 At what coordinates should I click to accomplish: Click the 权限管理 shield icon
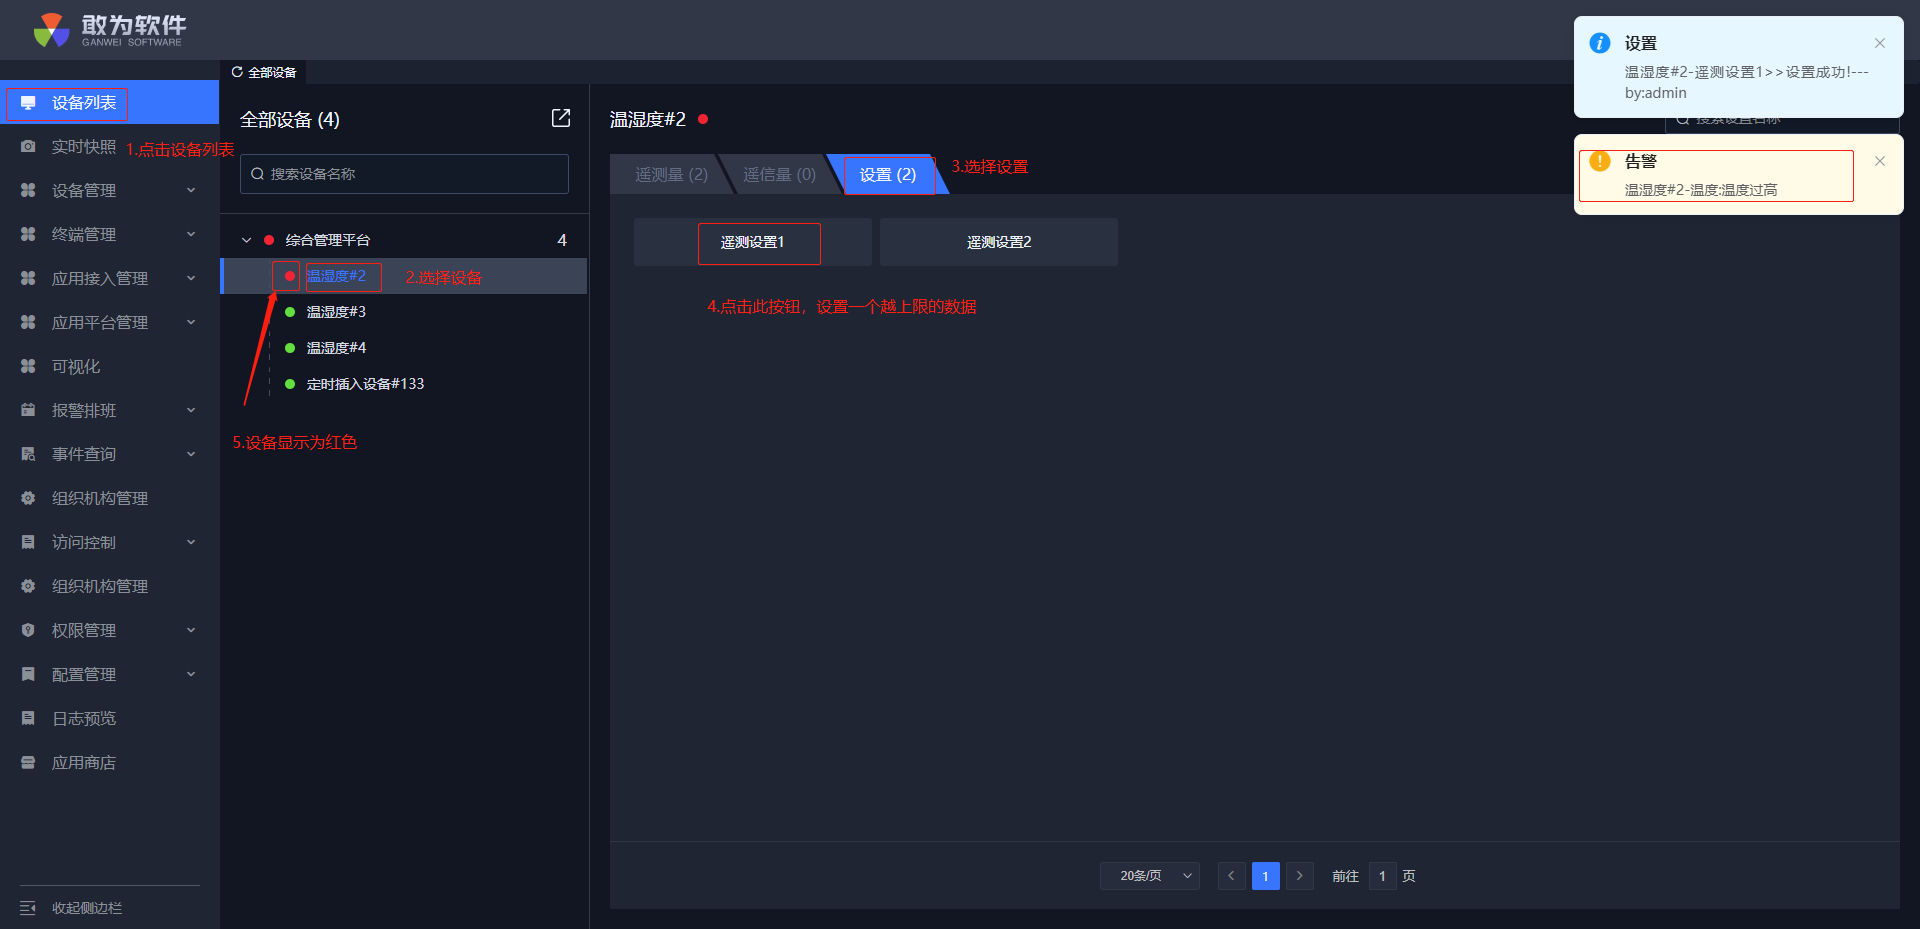pyautogui.click(x=28, y=630)
